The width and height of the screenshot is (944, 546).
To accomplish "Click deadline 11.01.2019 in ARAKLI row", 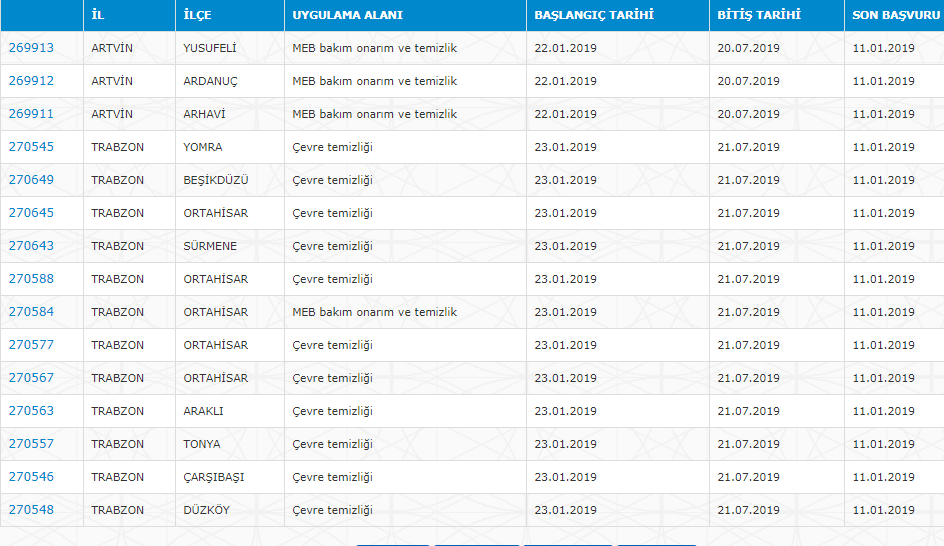I will (x=883, y=411).
